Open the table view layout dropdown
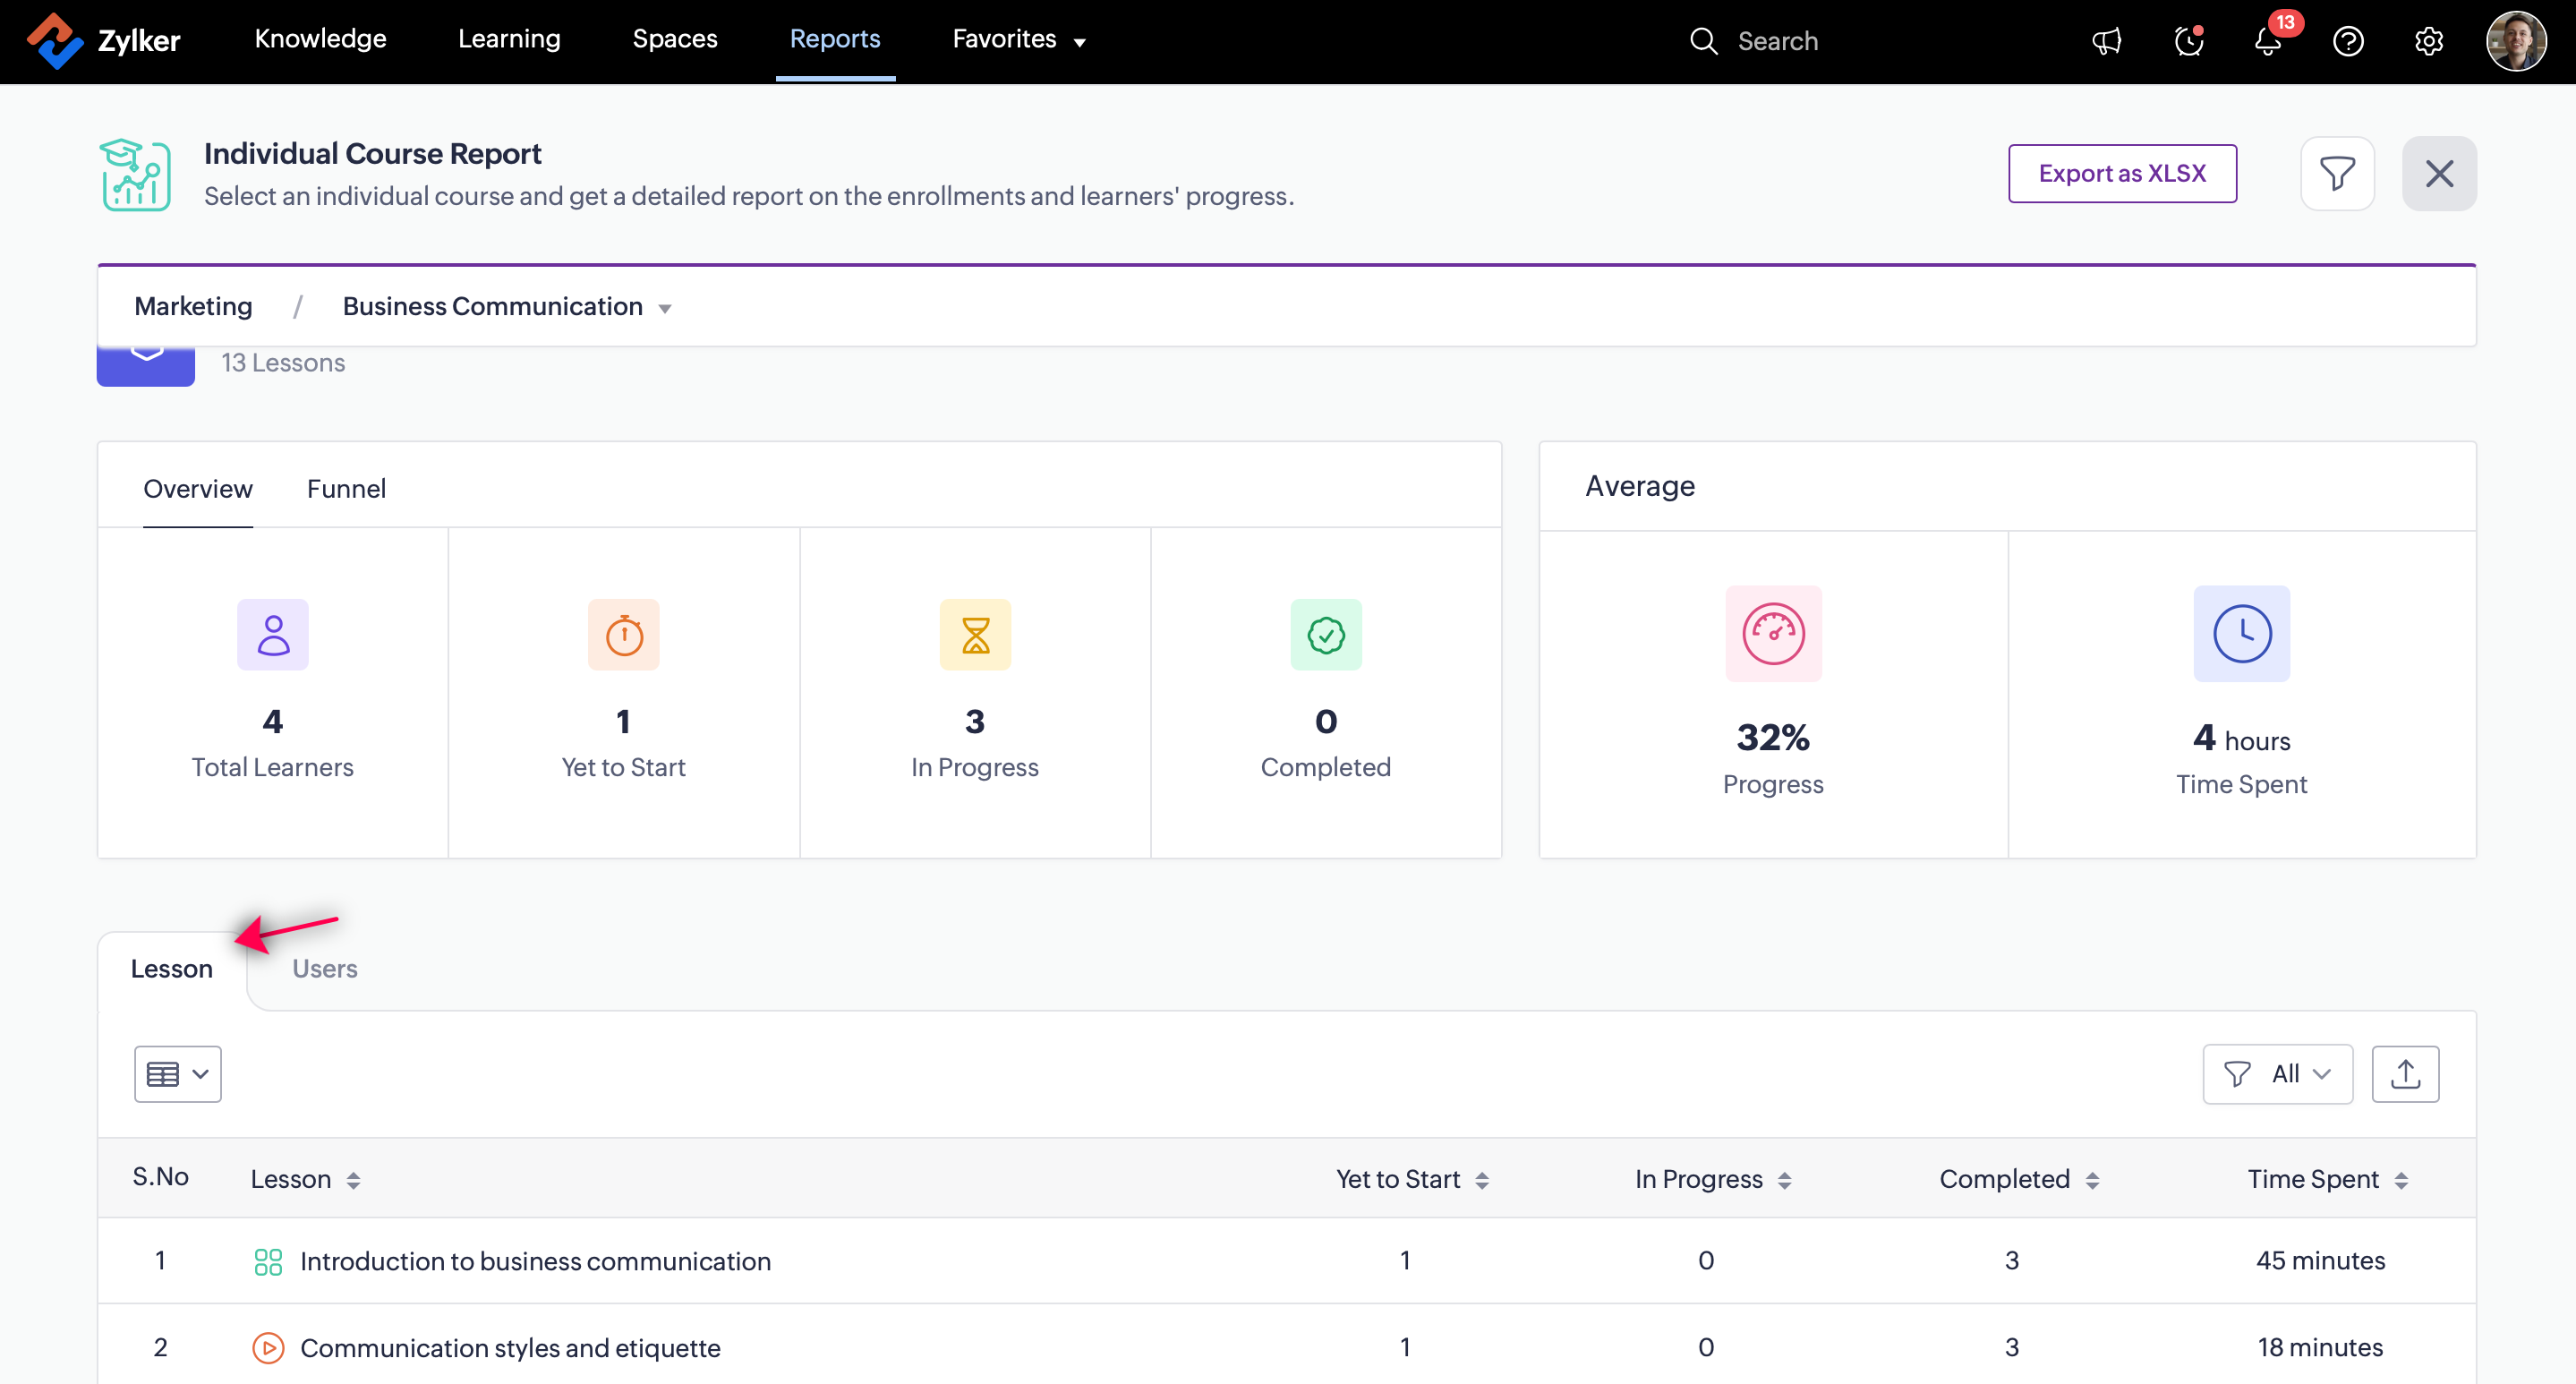 178,1074
